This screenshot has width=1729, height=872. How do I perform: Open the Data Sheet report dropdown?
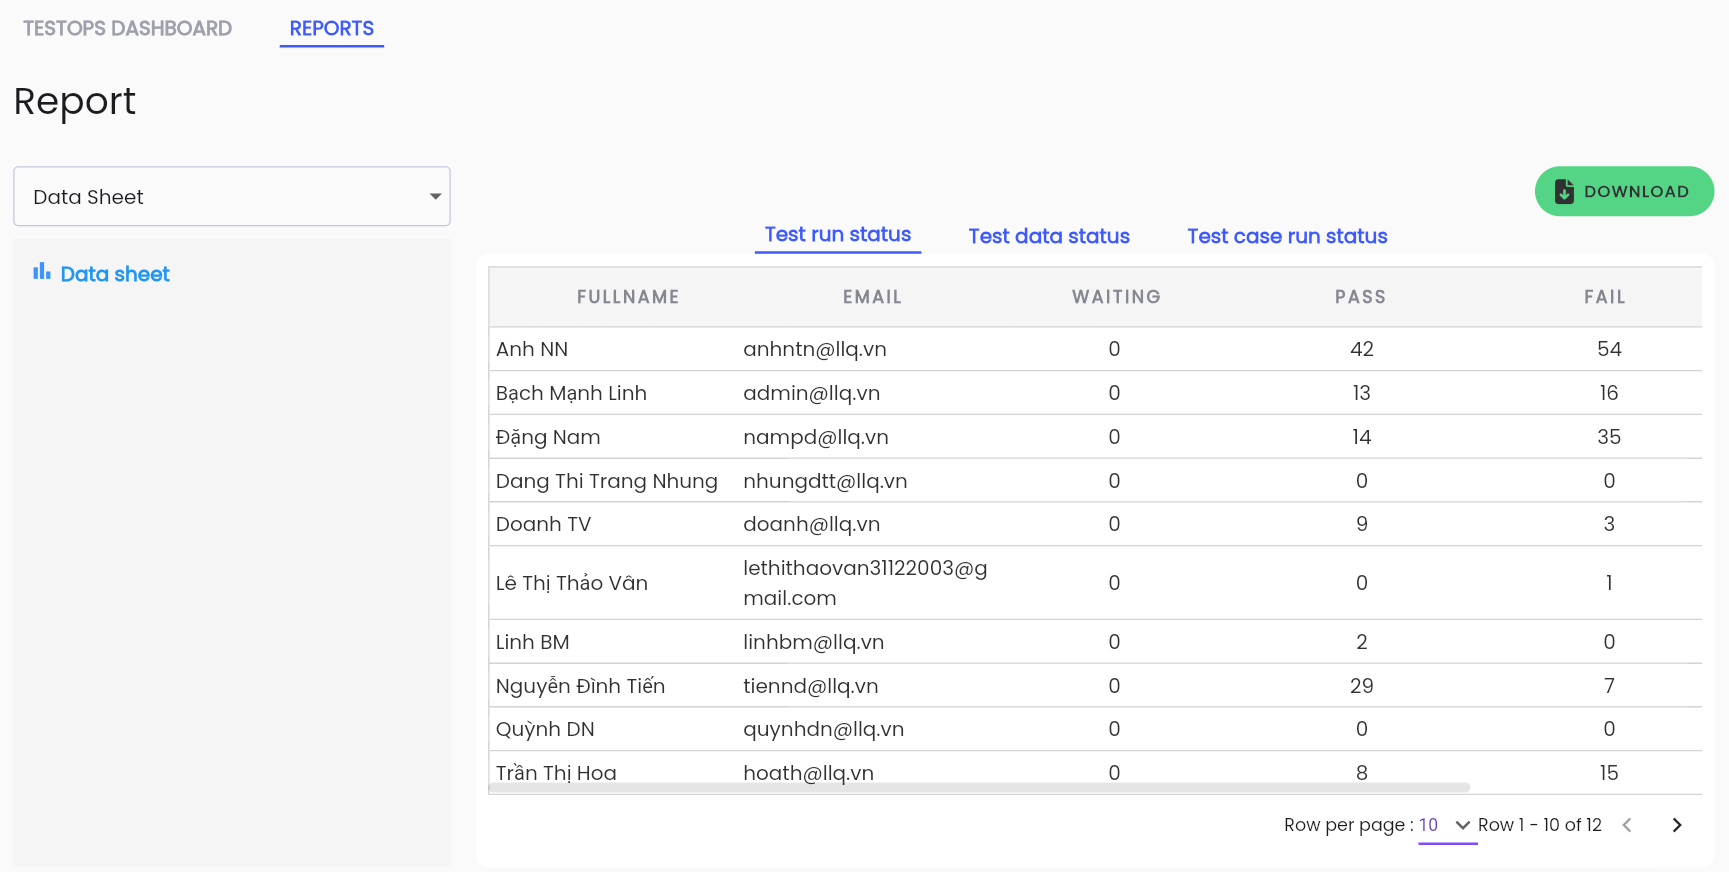coord(232,196)
